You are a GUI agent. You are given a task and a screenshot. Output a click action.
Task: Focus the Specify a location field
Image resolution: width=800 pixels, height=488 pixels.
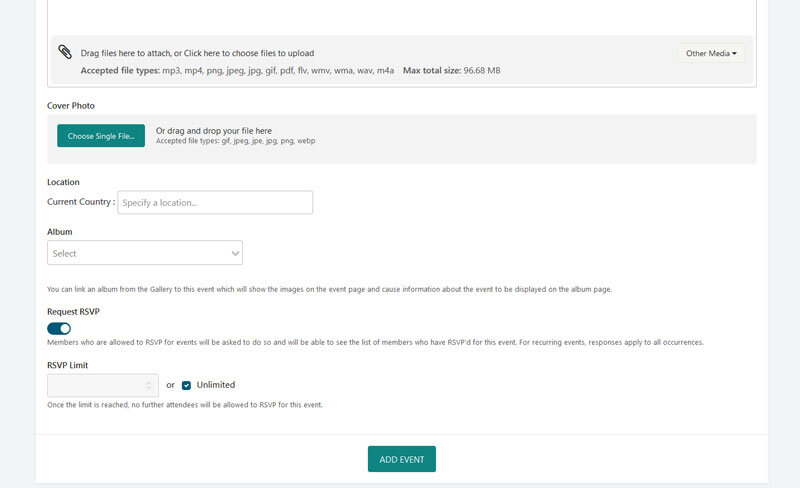coord(215,202)
